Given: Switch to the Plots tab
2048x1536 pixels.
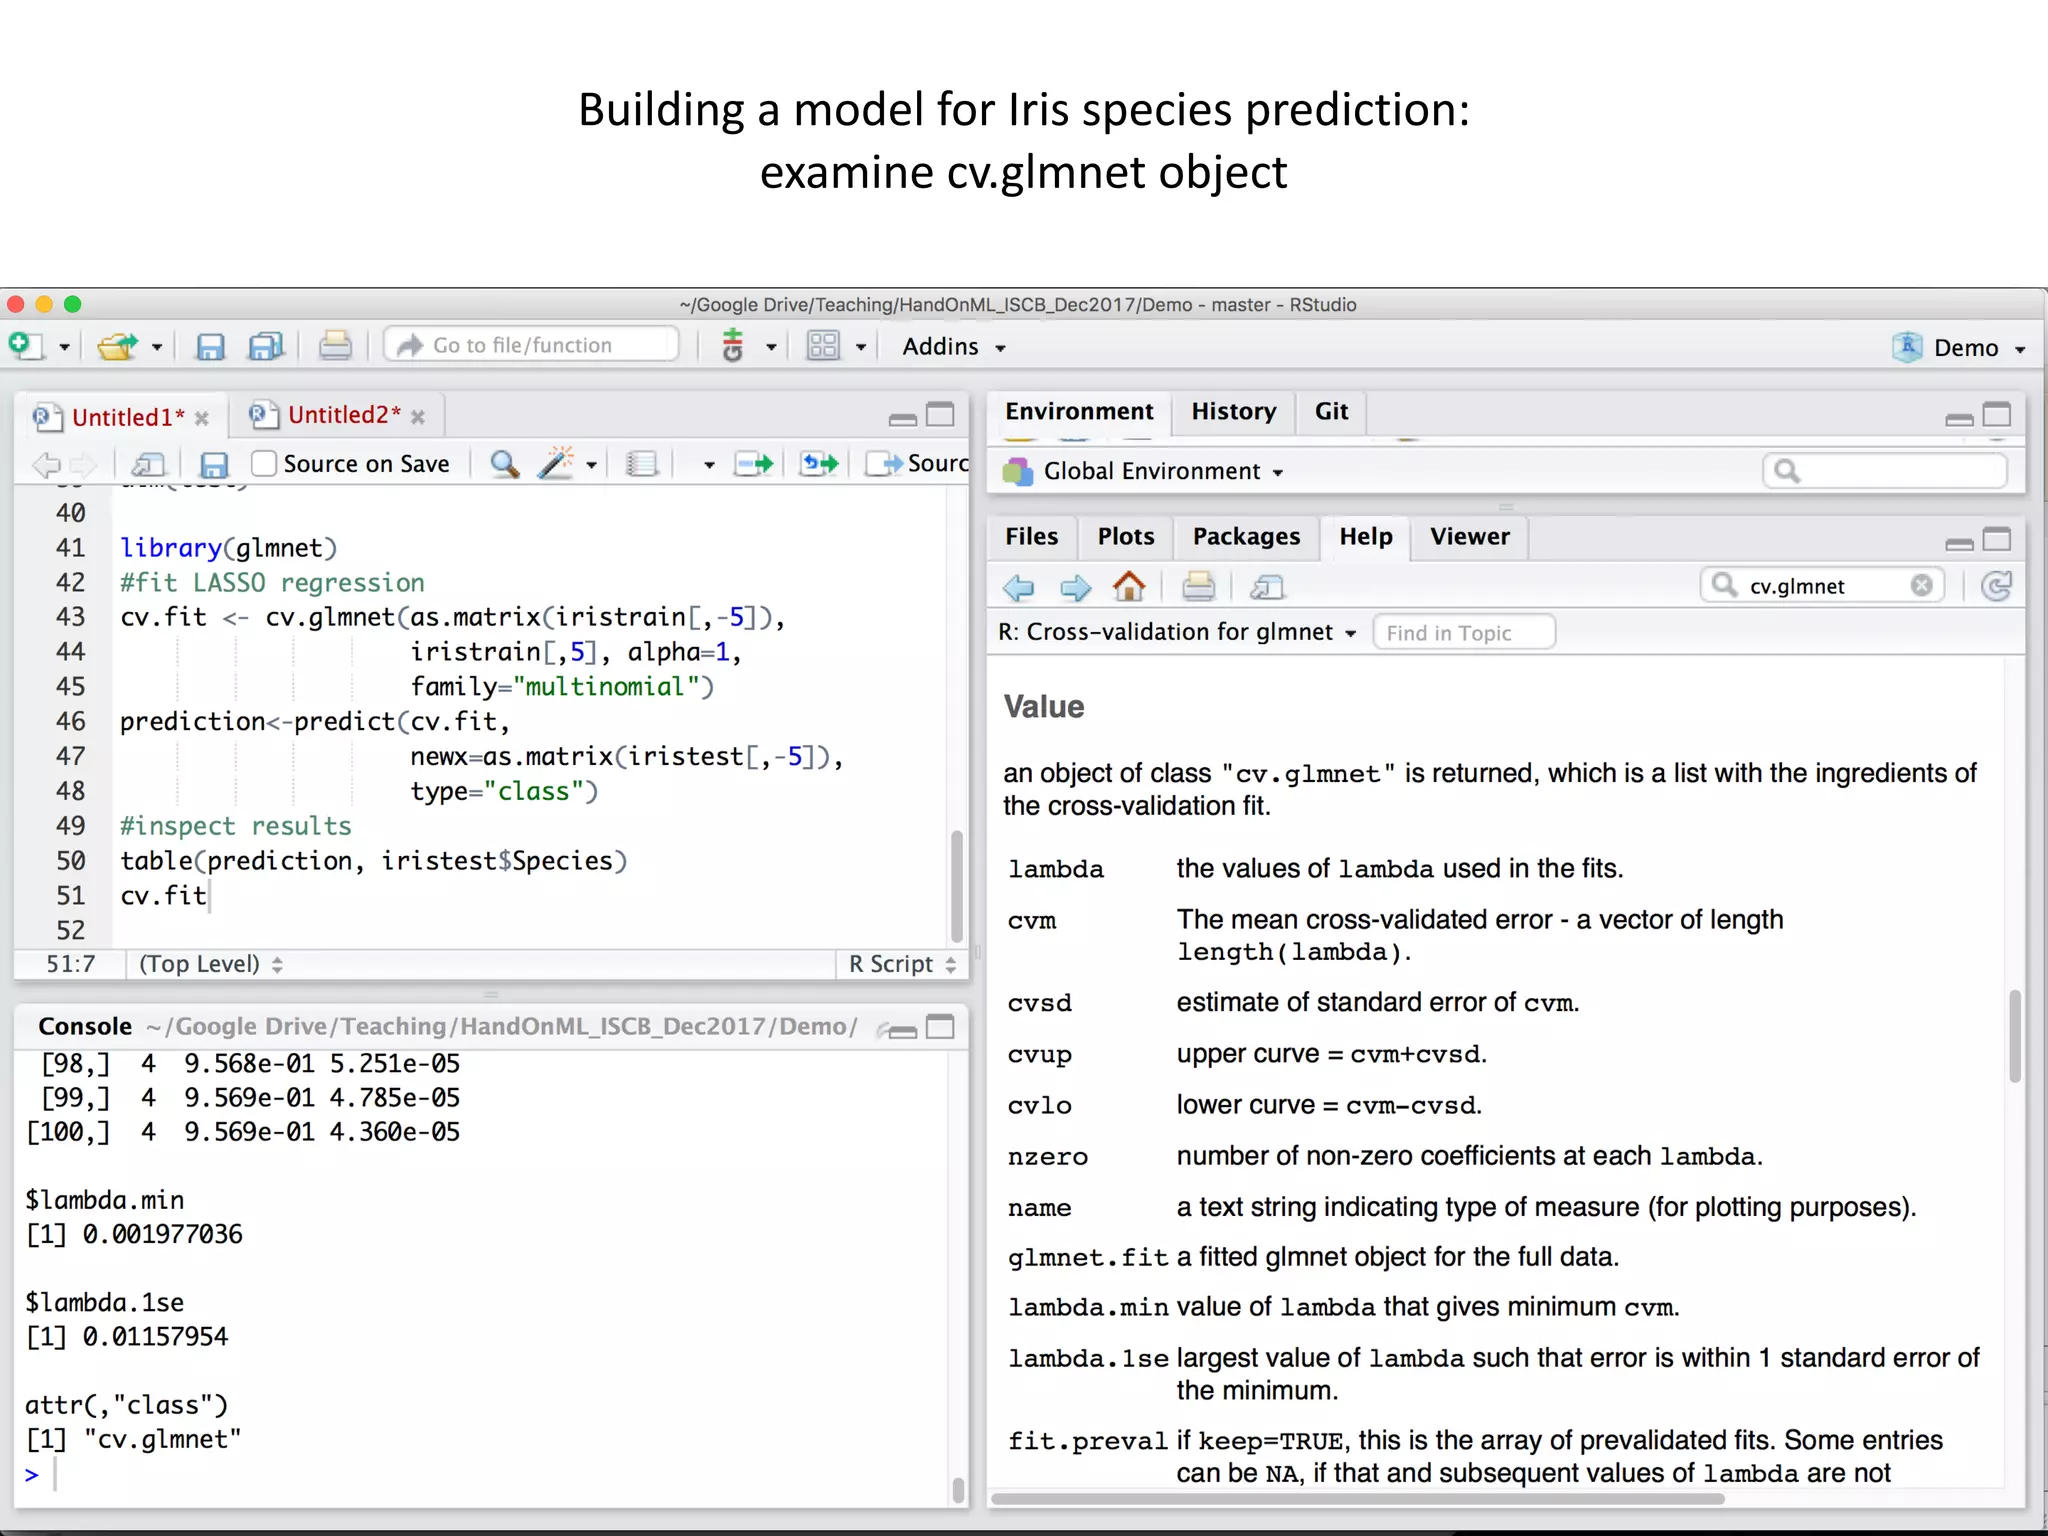Looking at the screenshot, I should 1126,536.
